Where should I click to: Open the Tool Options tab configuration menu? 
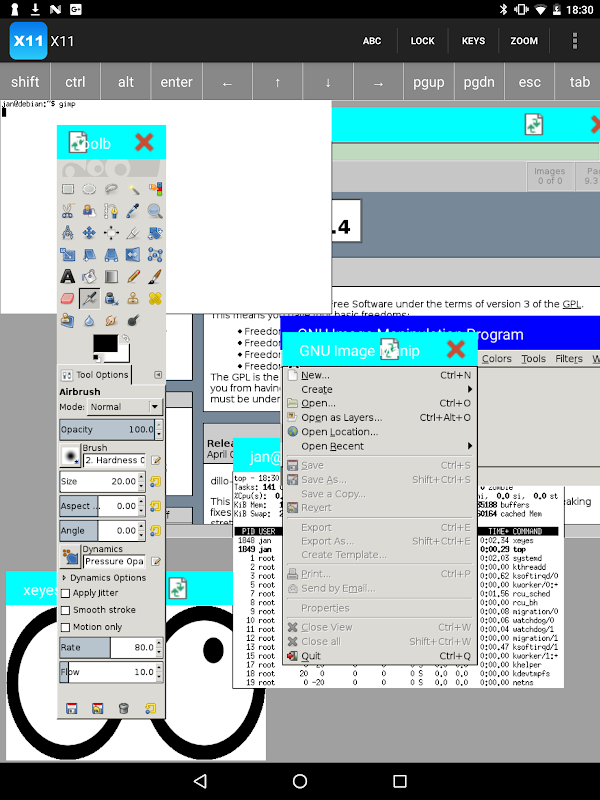(158, 375)
